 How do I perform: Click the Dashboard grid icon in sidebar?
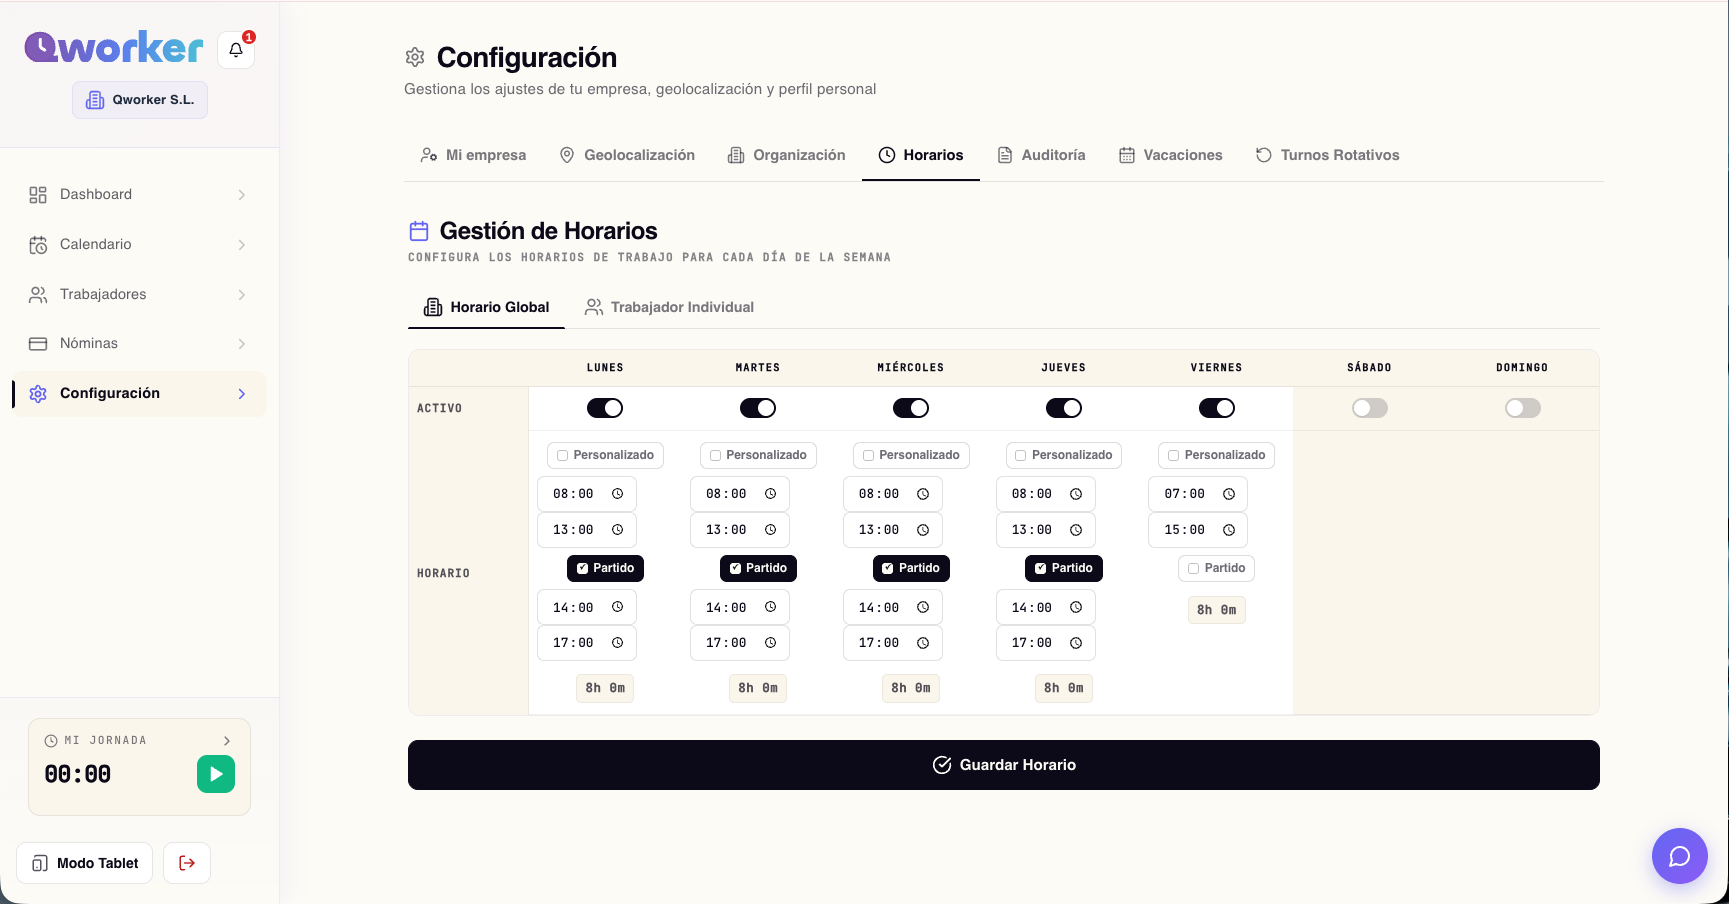coord(38,195)
